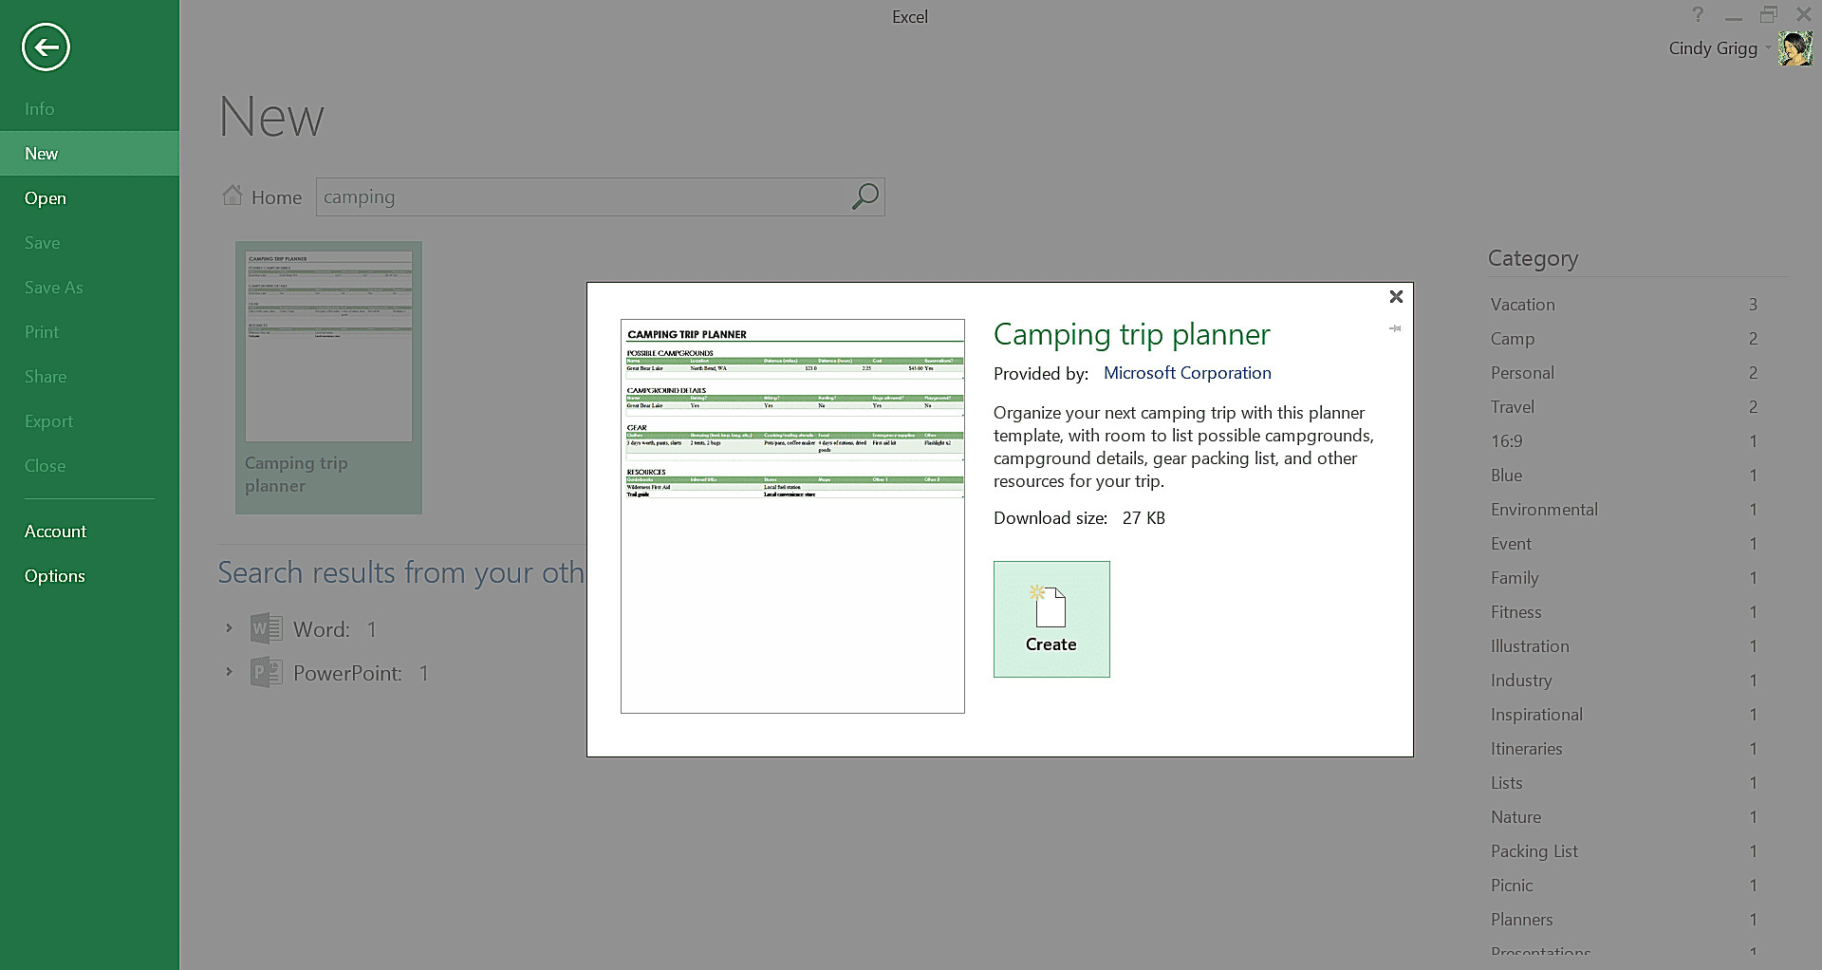
Task: Expand the Word search results
Action: pos(229,628)
